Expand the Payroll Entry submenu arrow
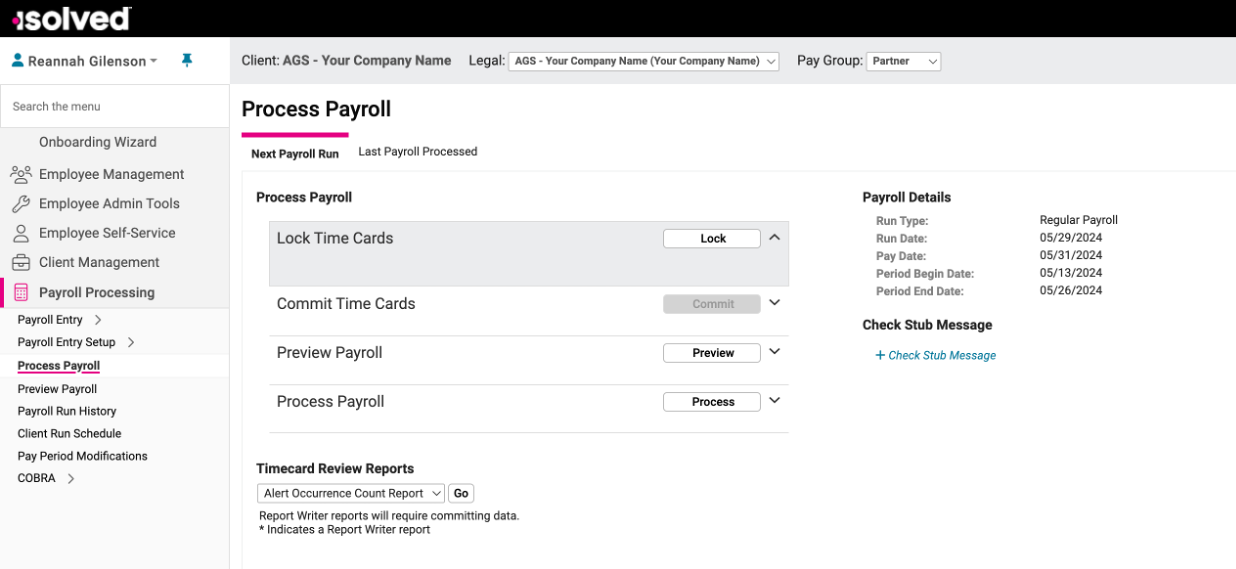 98,320
